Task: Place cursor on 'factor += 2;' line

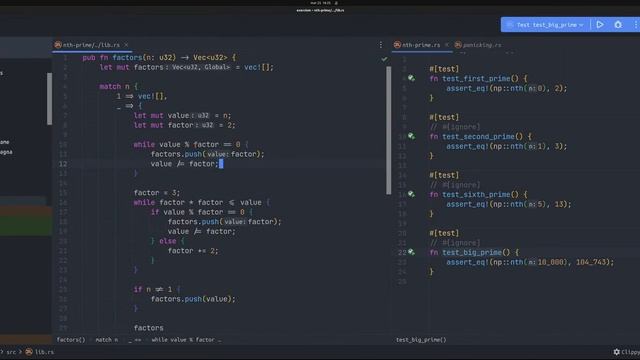Action: [193, 251]
